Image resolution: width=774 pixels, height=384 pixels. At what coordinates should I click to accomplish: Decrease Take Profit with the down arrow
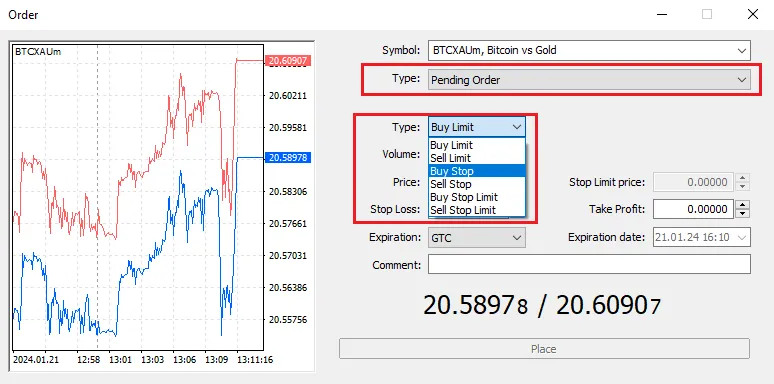pos(742,214)
